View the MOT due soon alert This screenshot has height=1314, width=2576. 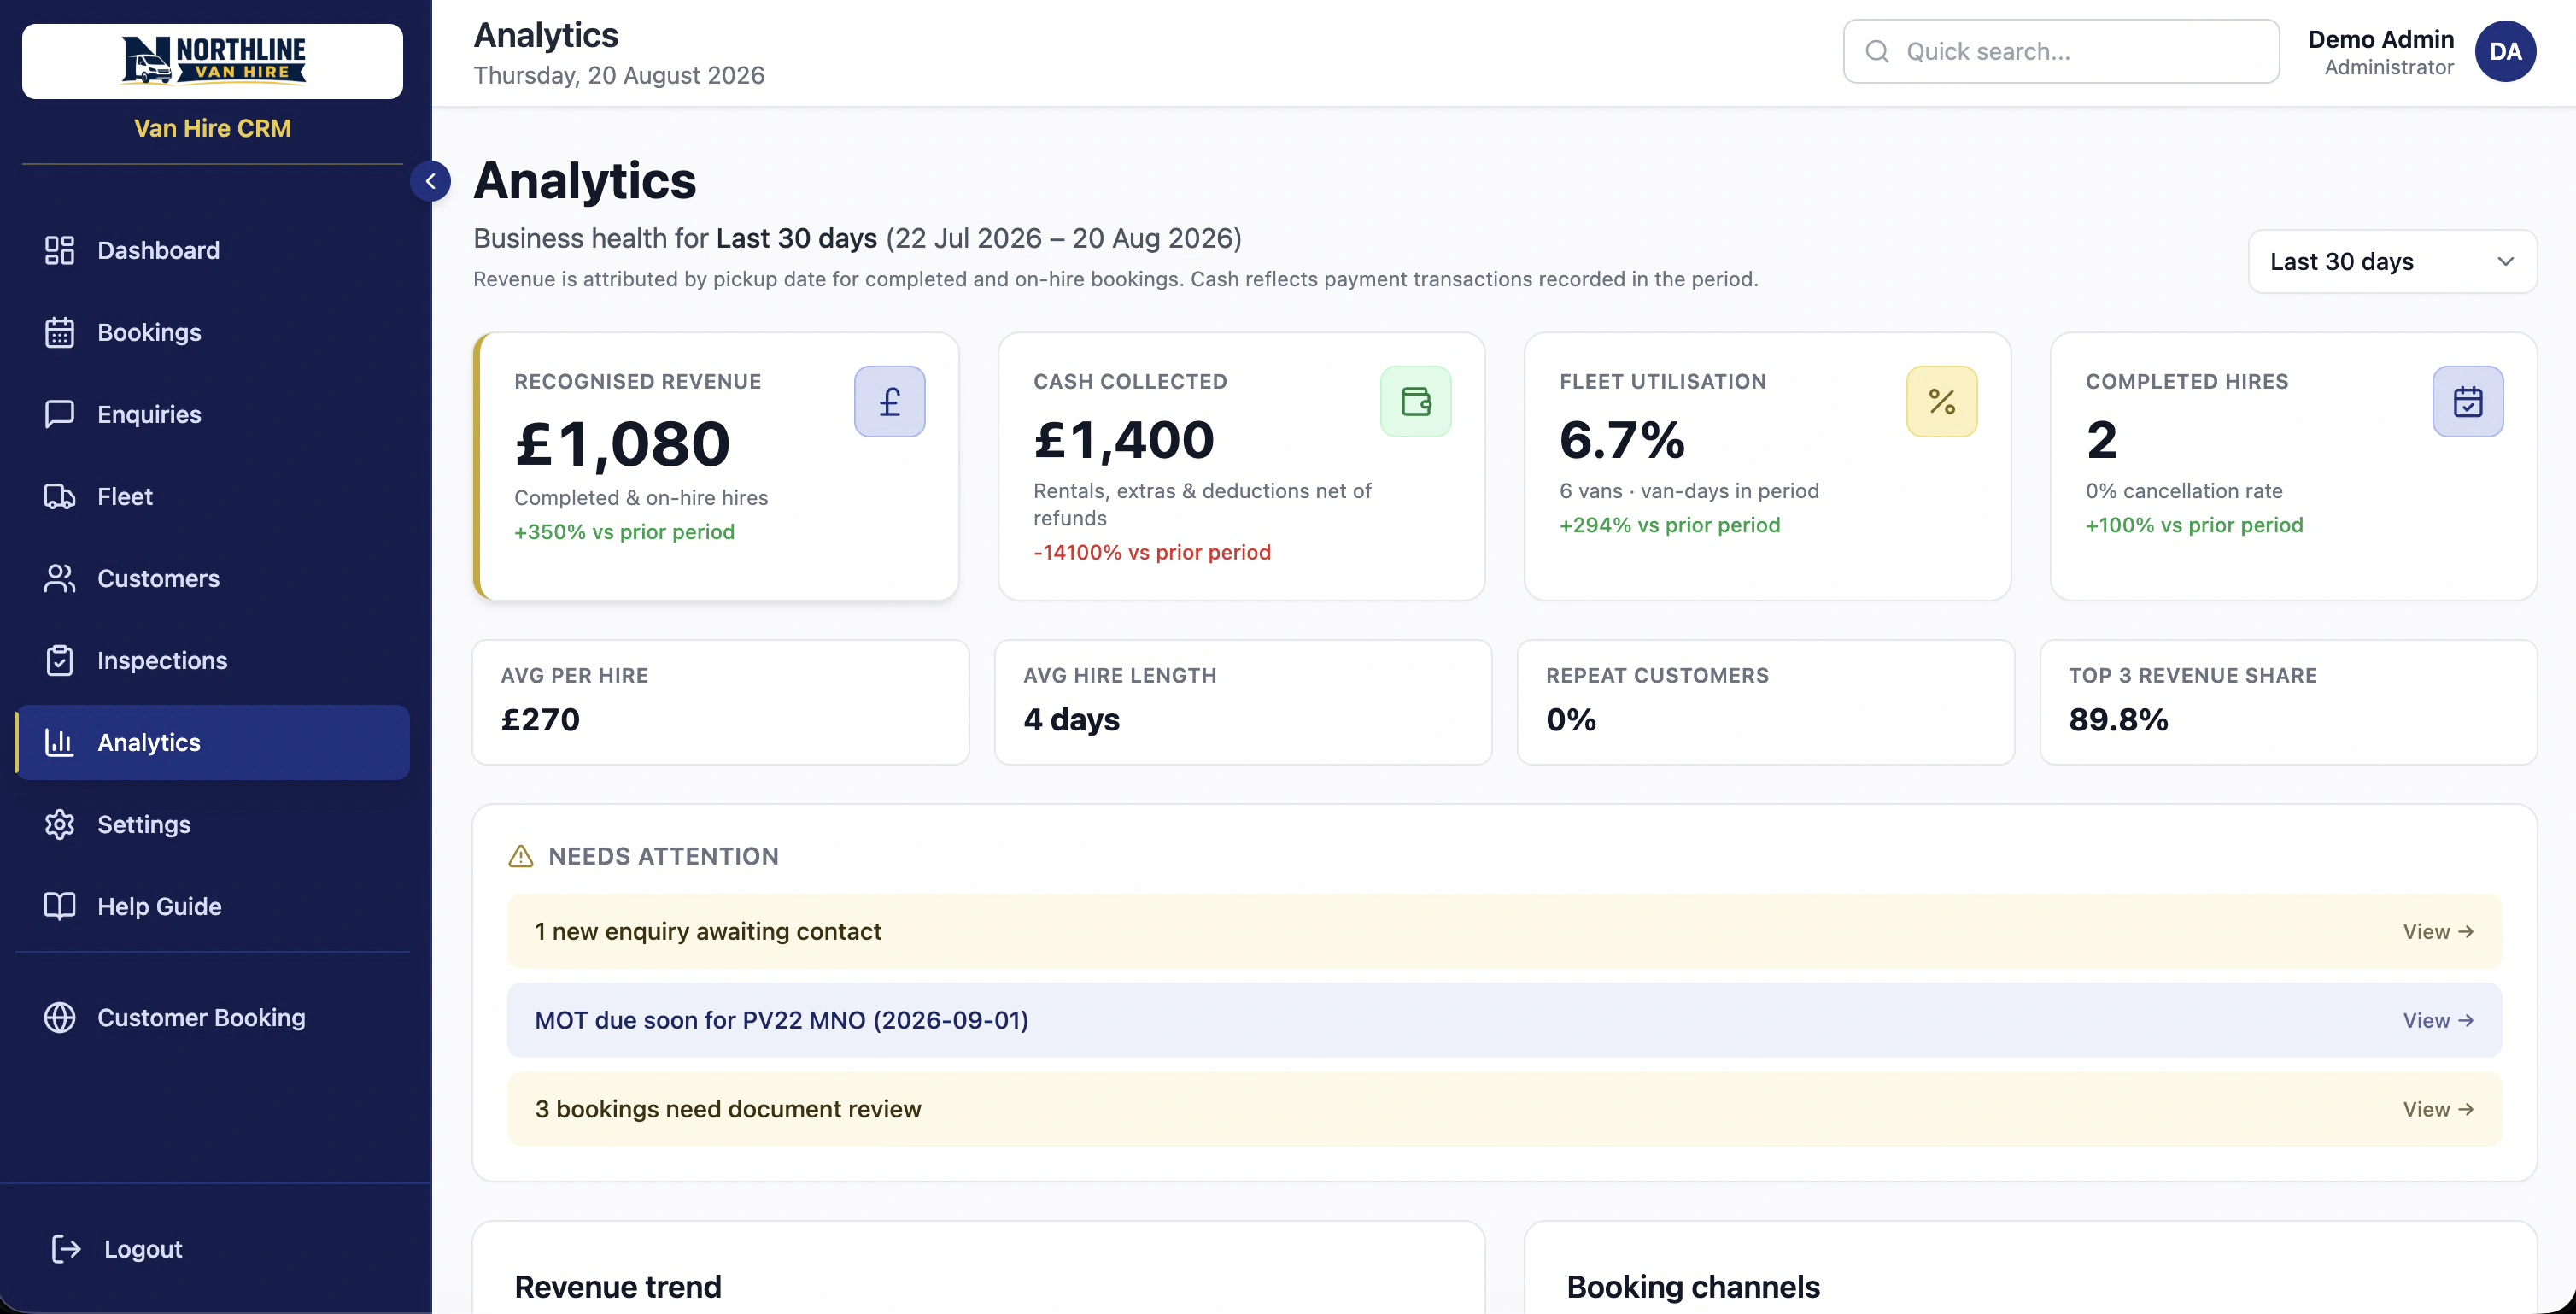click(x=2438, y=1020)
